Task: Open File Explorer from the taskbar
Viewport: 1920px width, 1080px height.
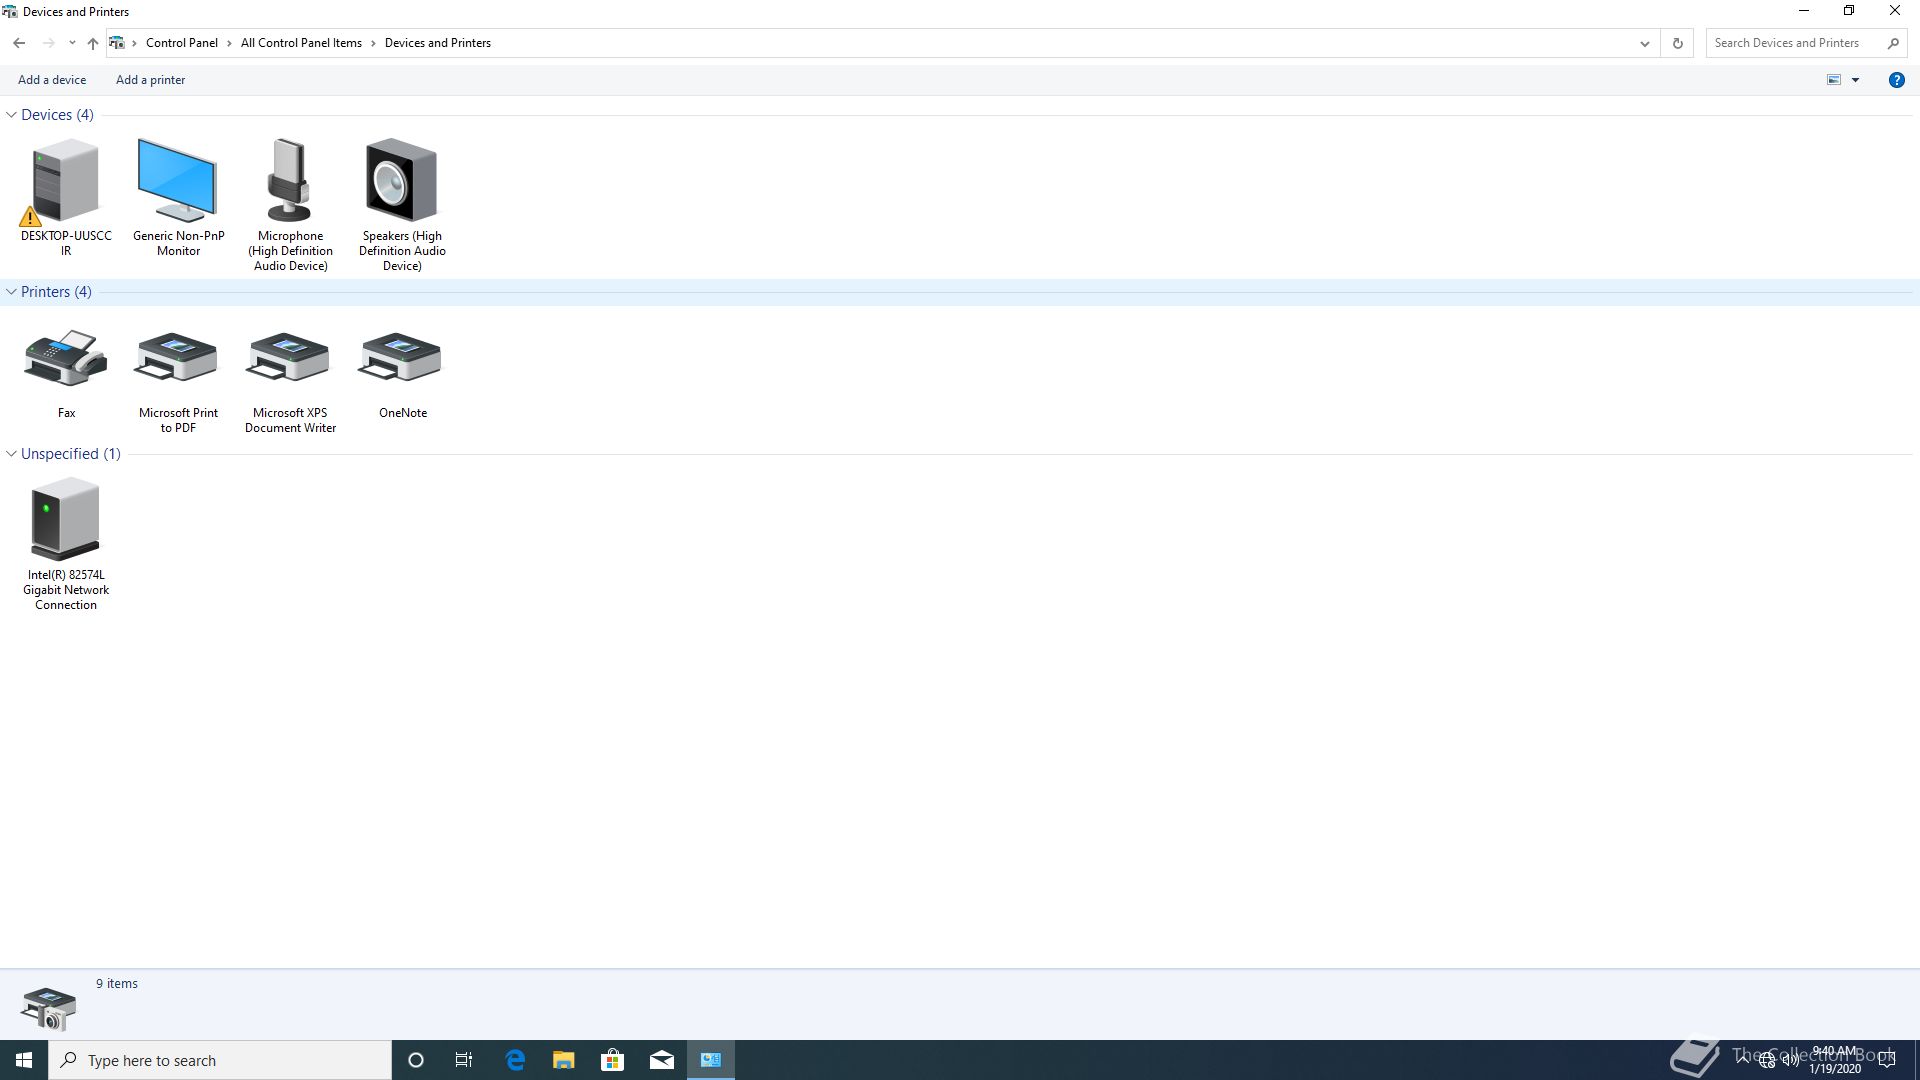Action: 563,1060
